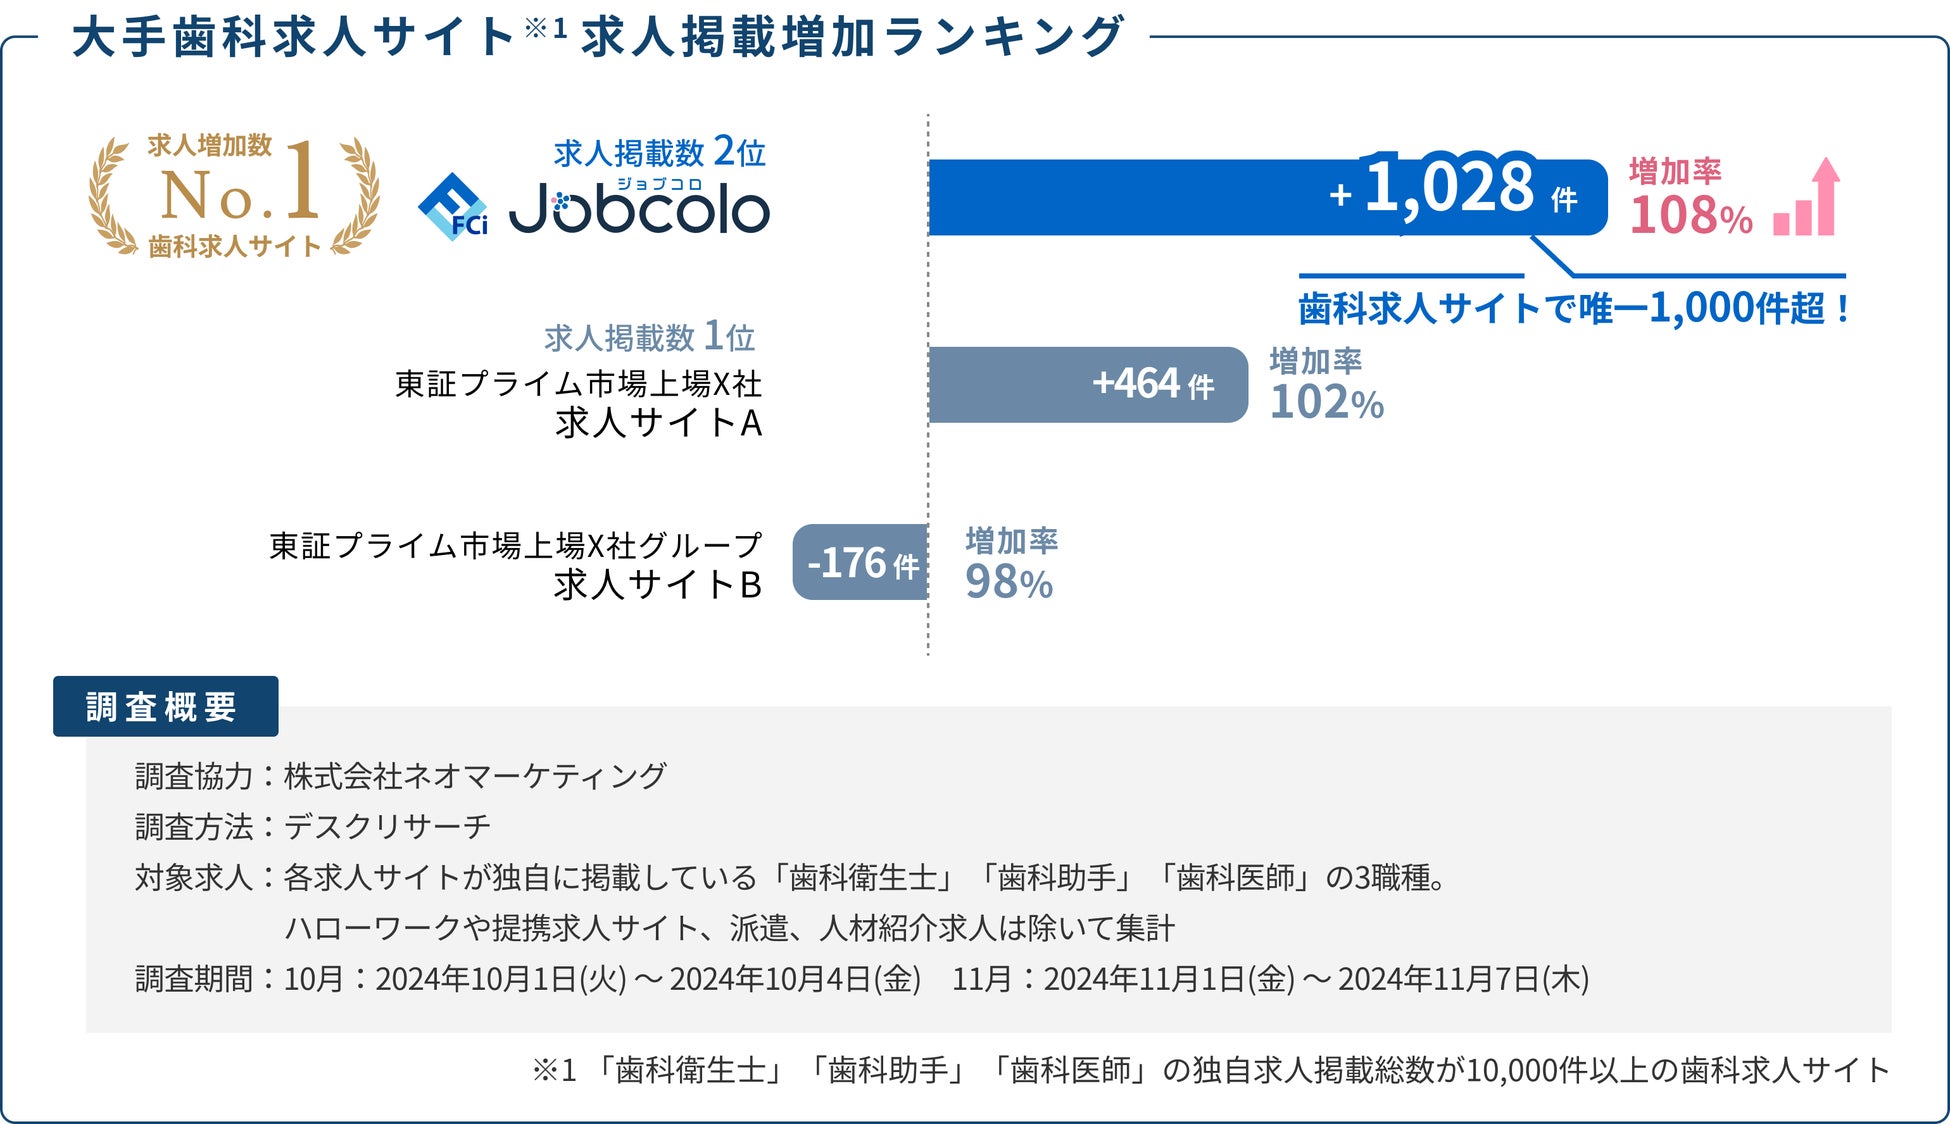
Task: Click the pink 108% growth rate
Action: (1690, 214)
